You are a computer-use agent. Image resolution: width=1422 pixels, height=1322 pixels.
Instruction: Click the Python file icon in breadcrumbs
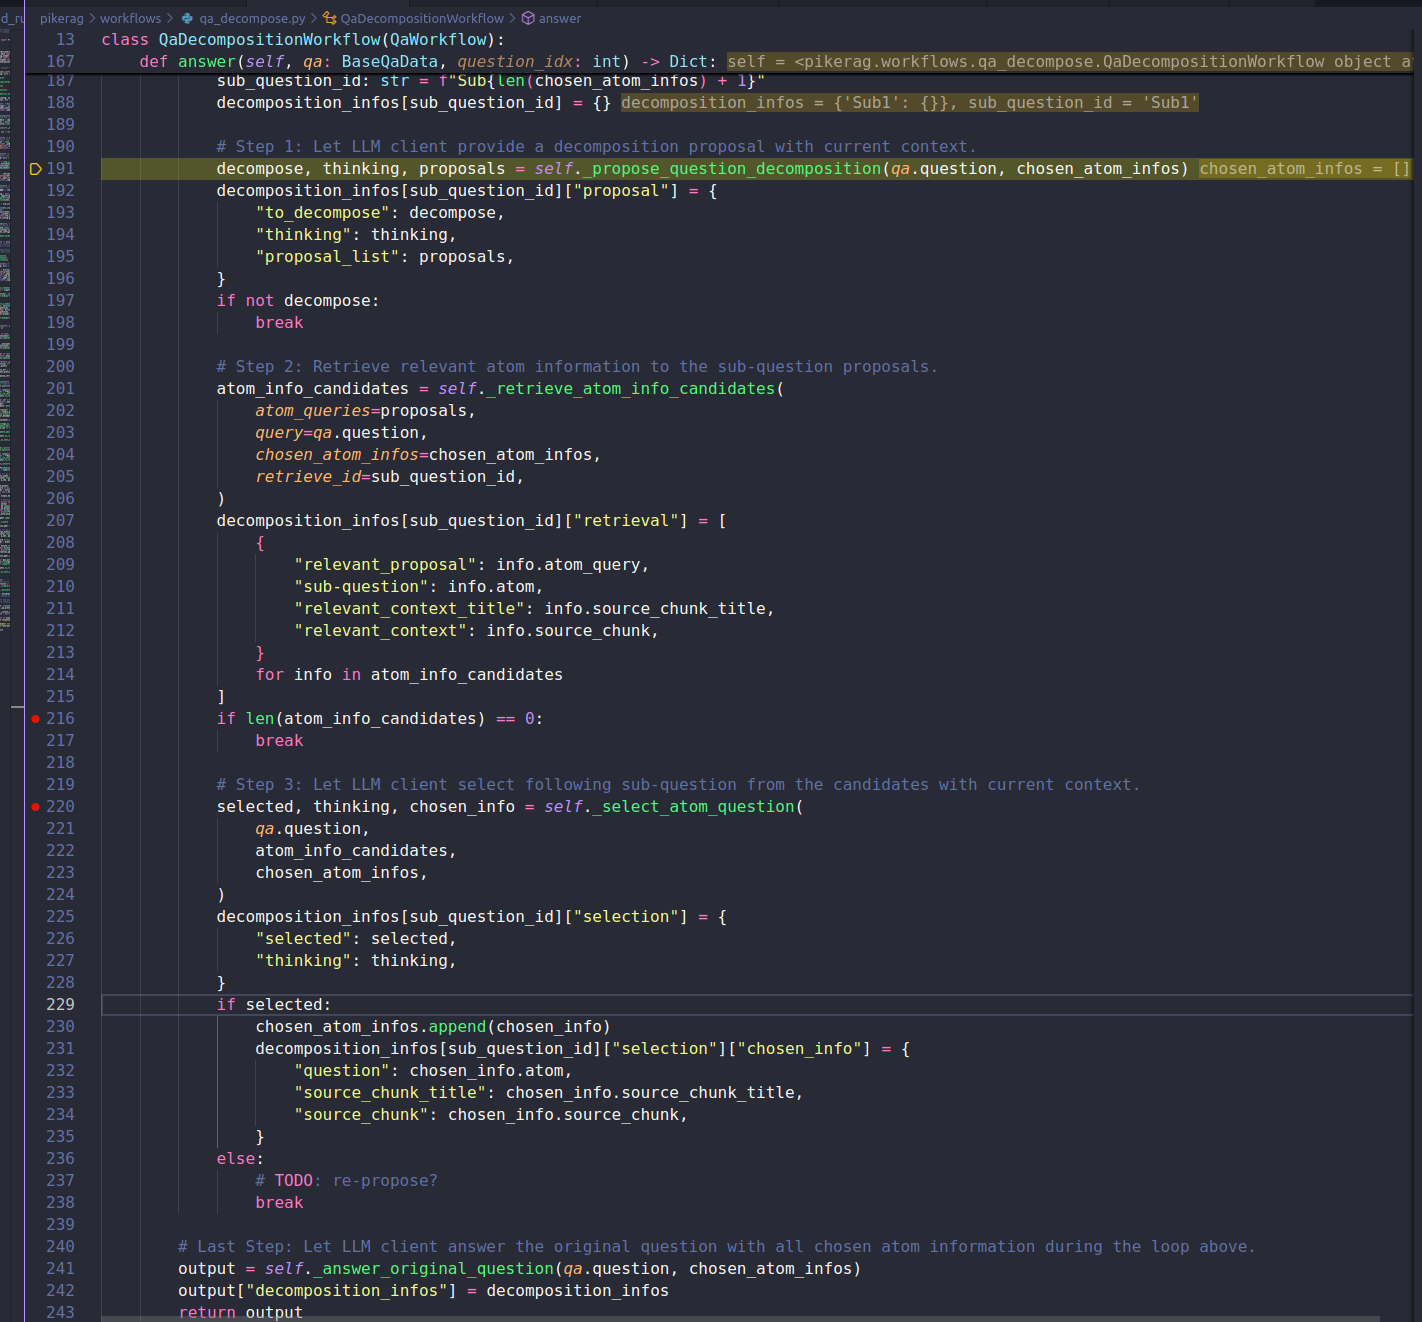[x=187, y=18]
